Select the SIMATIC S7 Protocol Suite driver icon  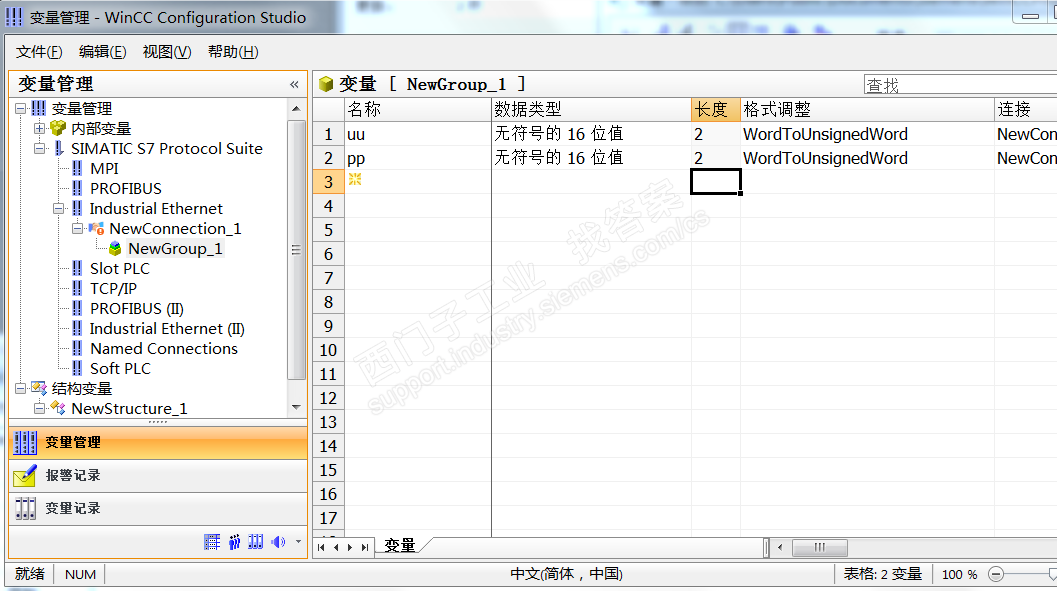(59, 148)
